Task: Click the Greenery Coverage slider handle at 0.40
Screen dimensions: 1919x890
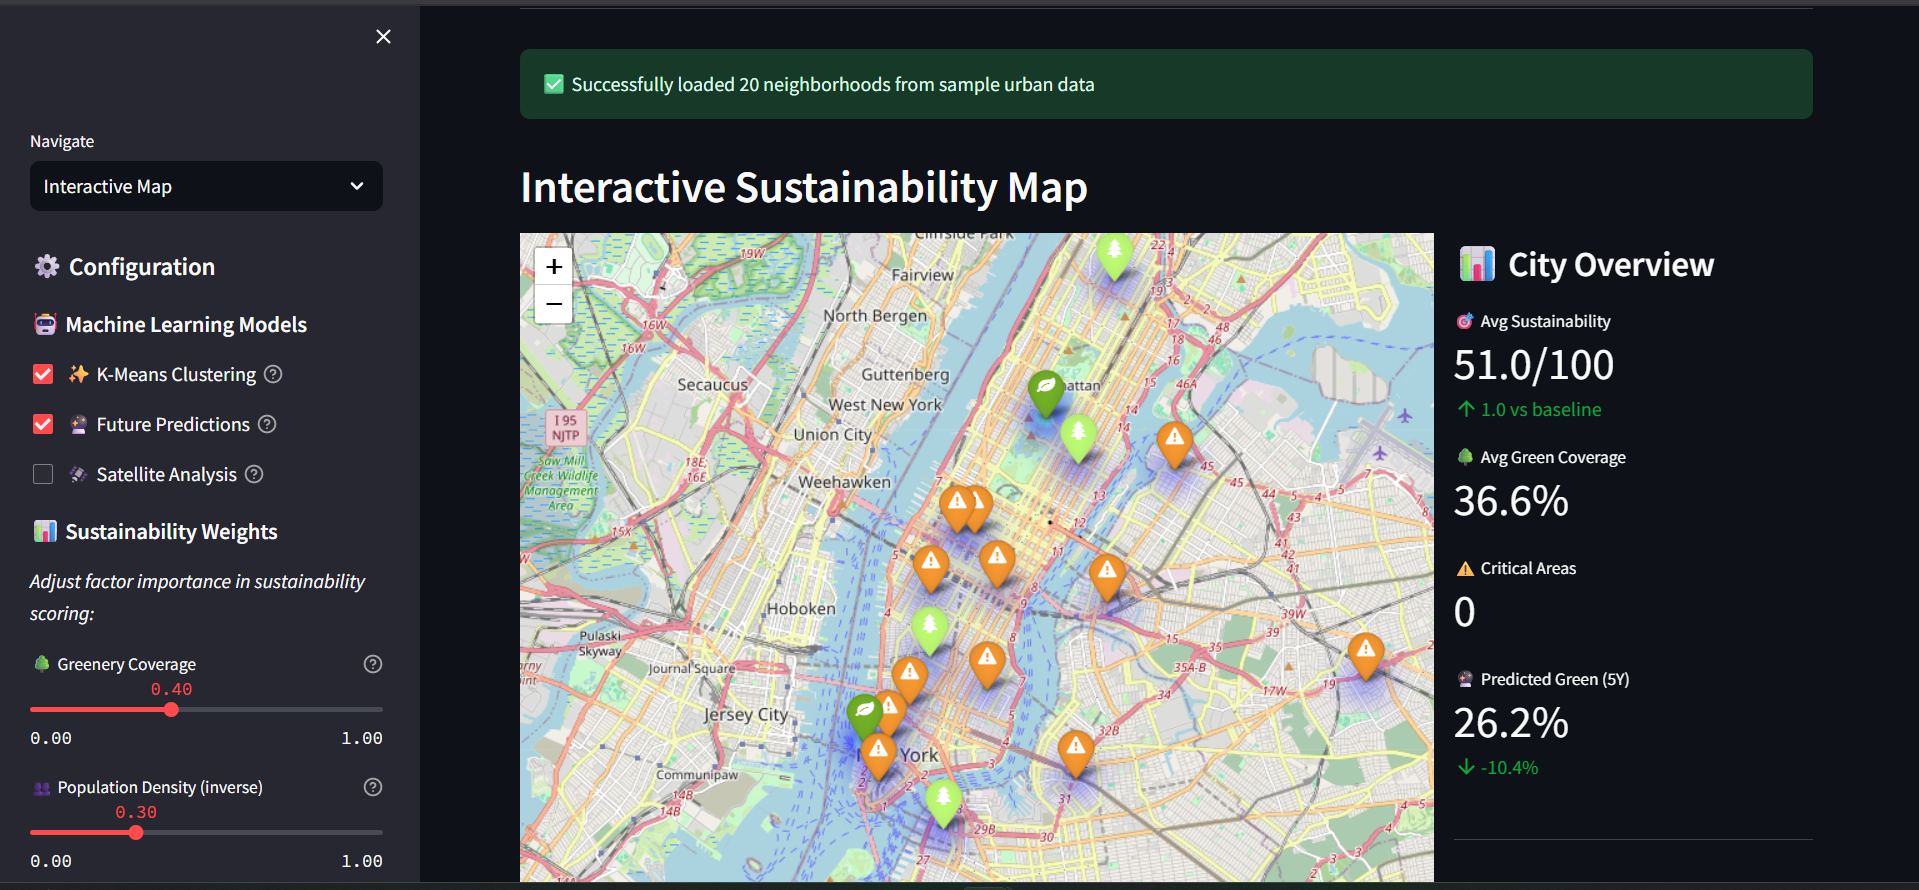Action: tap(171, 709)
